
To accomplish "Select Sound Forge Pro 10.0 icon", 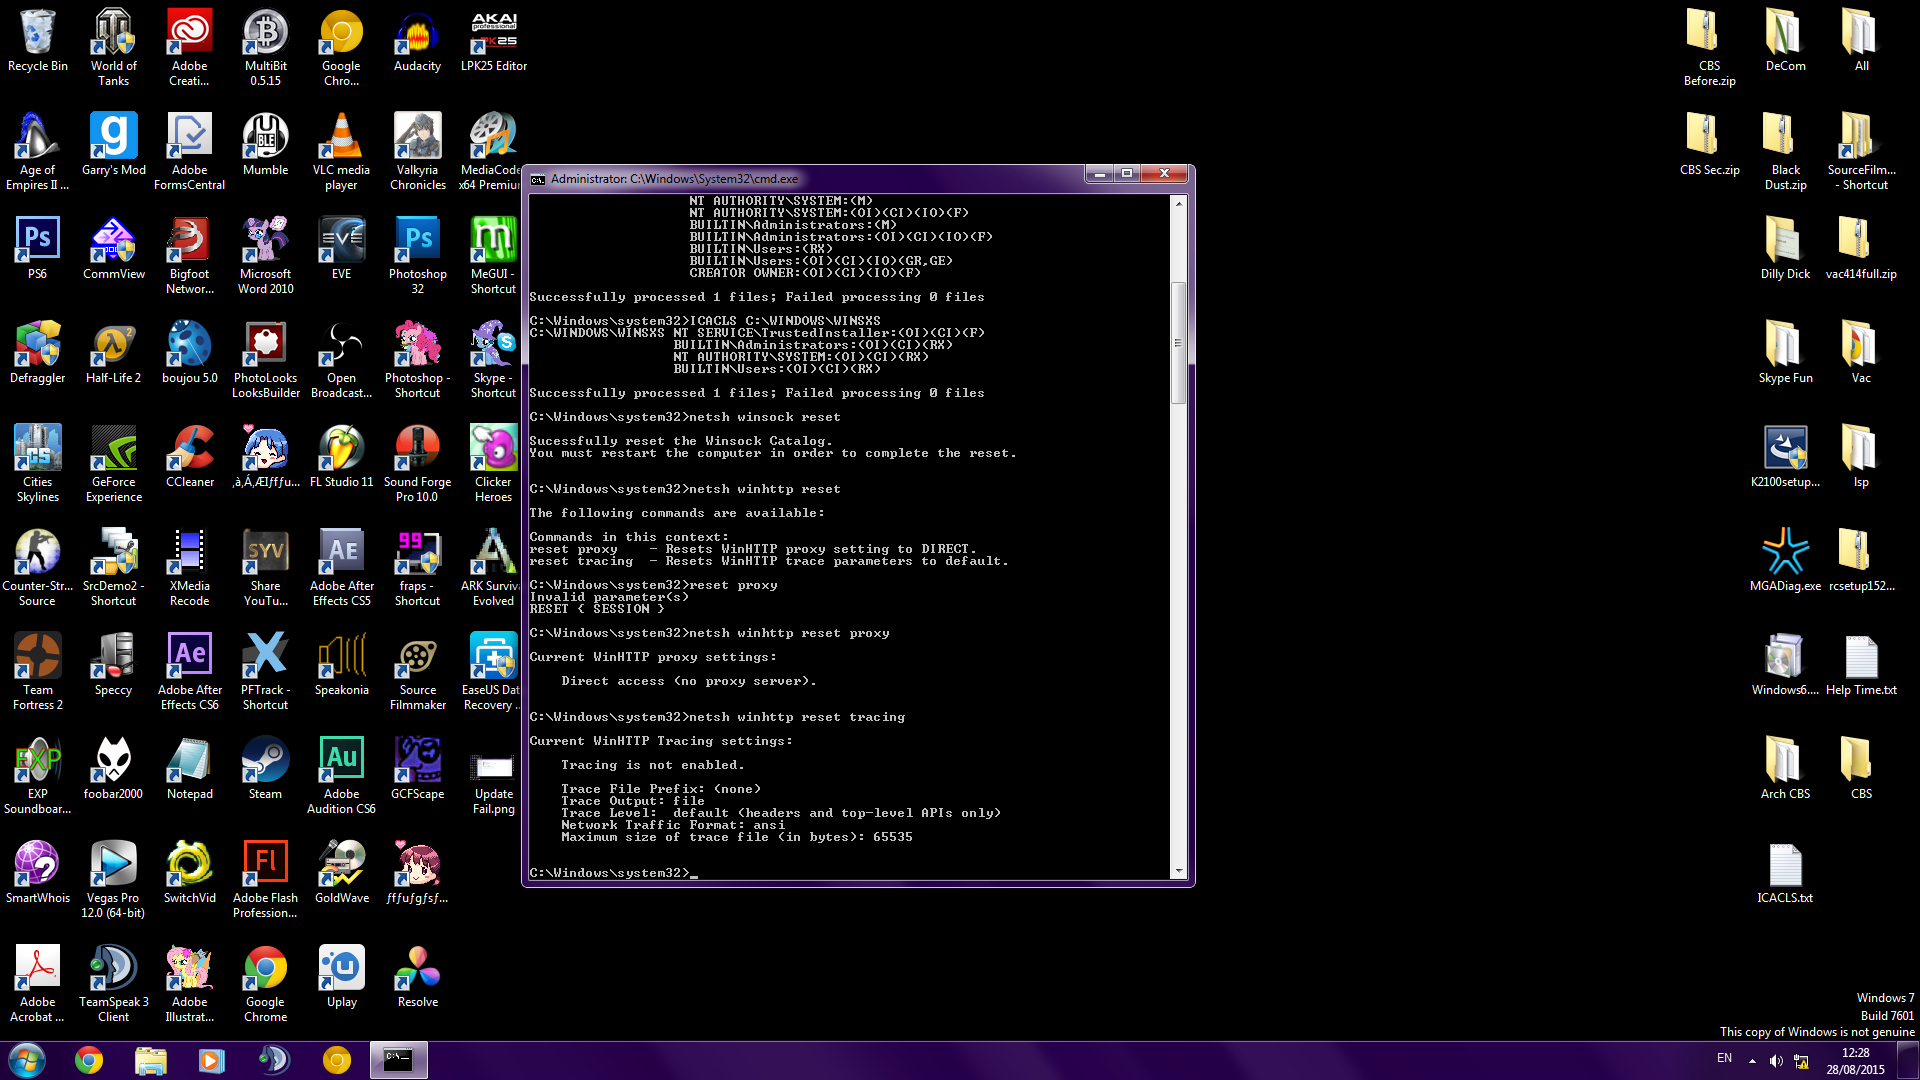I will 417,463.
